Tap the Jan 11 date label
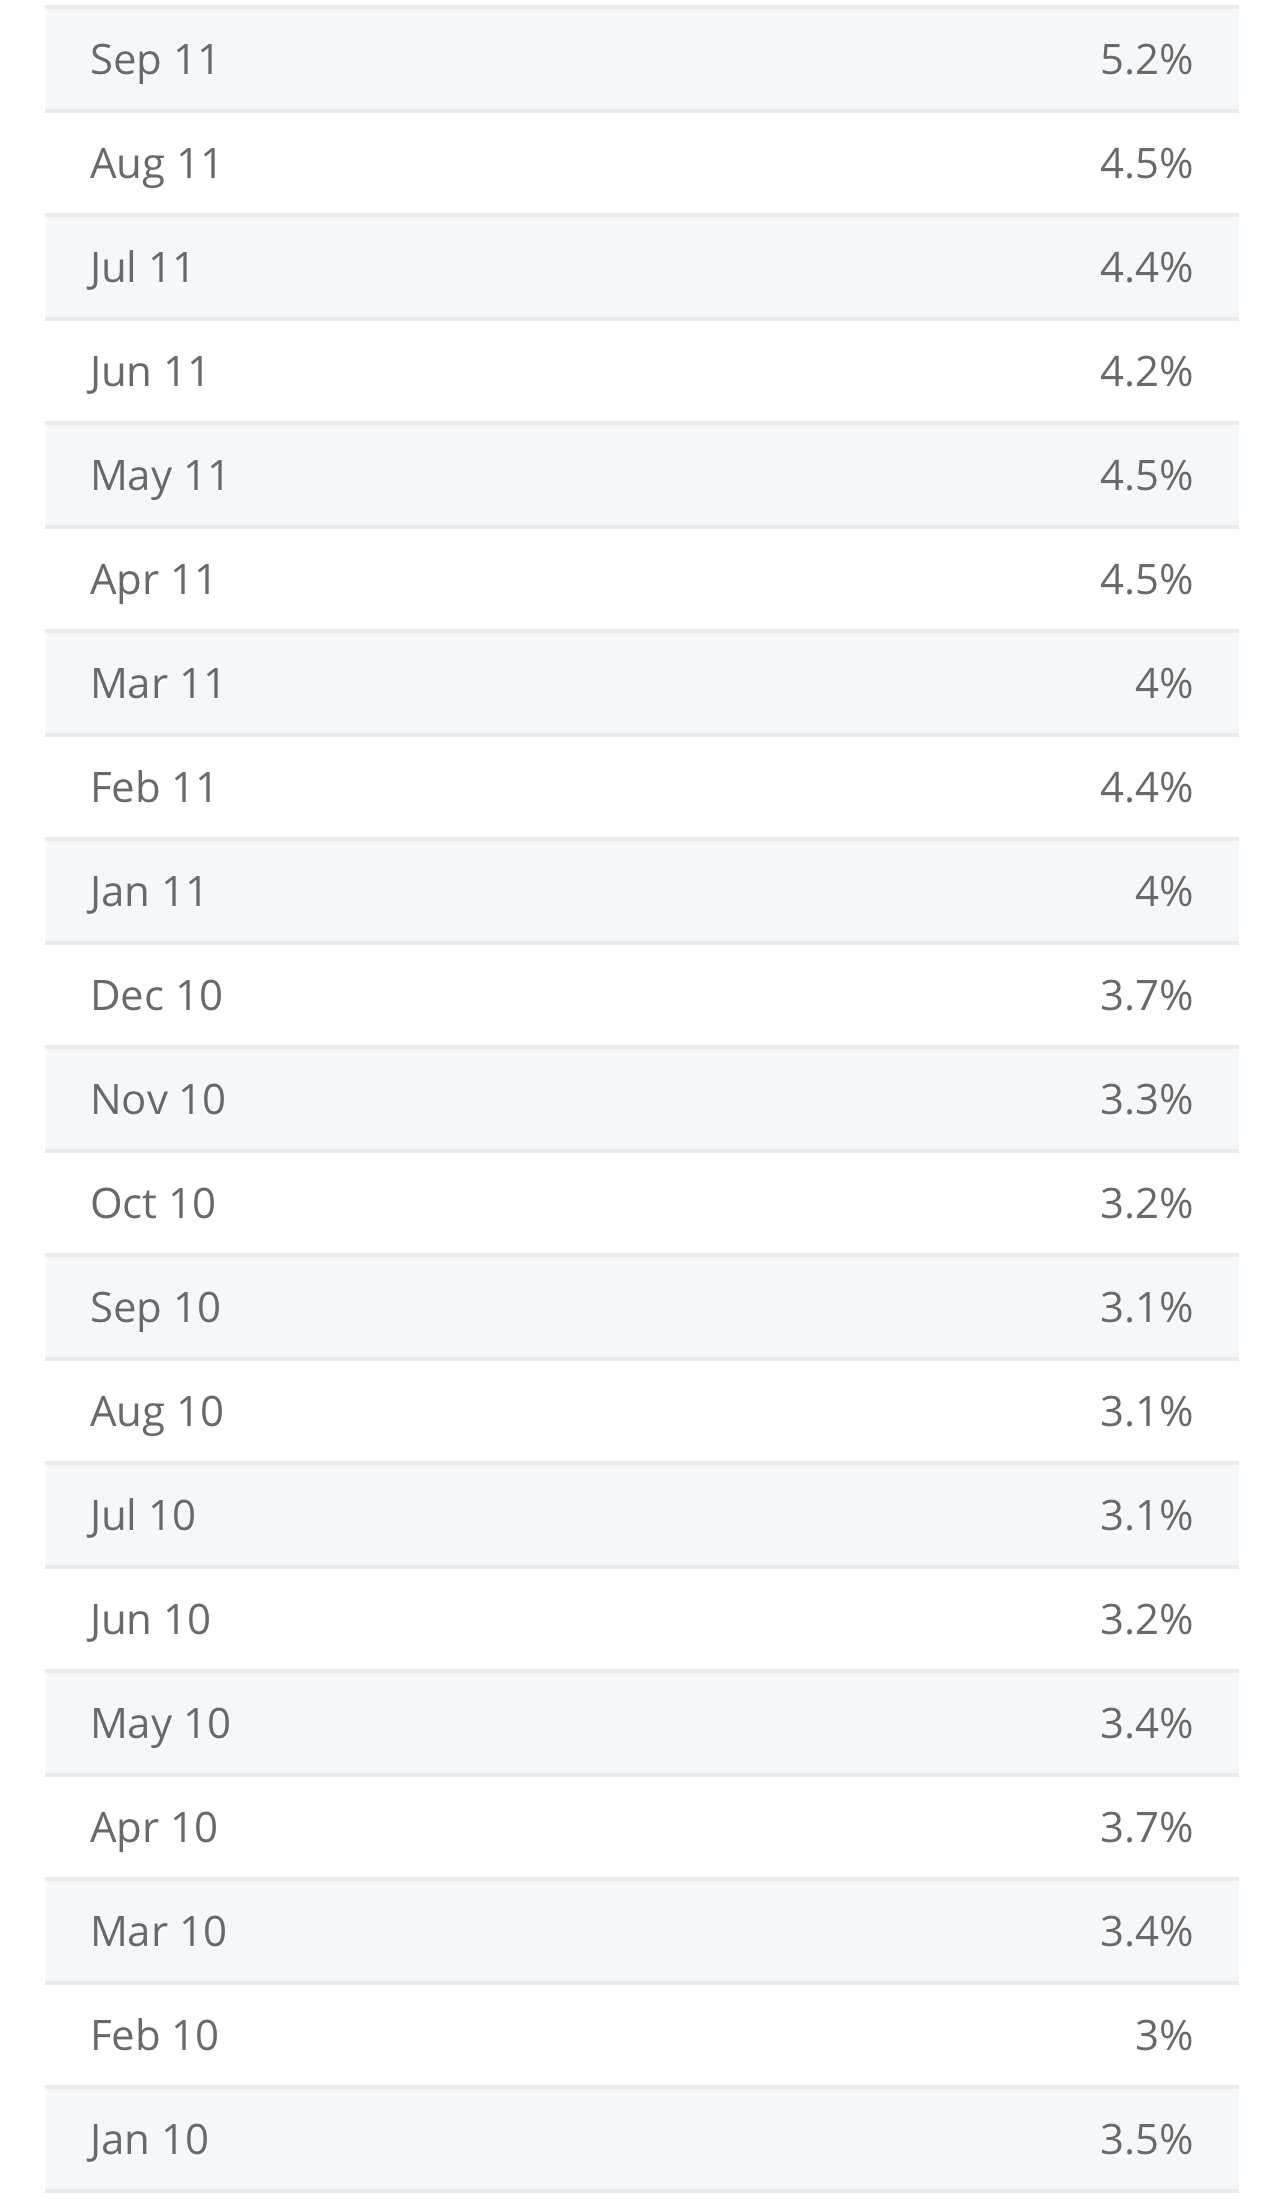Viewport: 1284px width, 2199px height. point(147,892)
